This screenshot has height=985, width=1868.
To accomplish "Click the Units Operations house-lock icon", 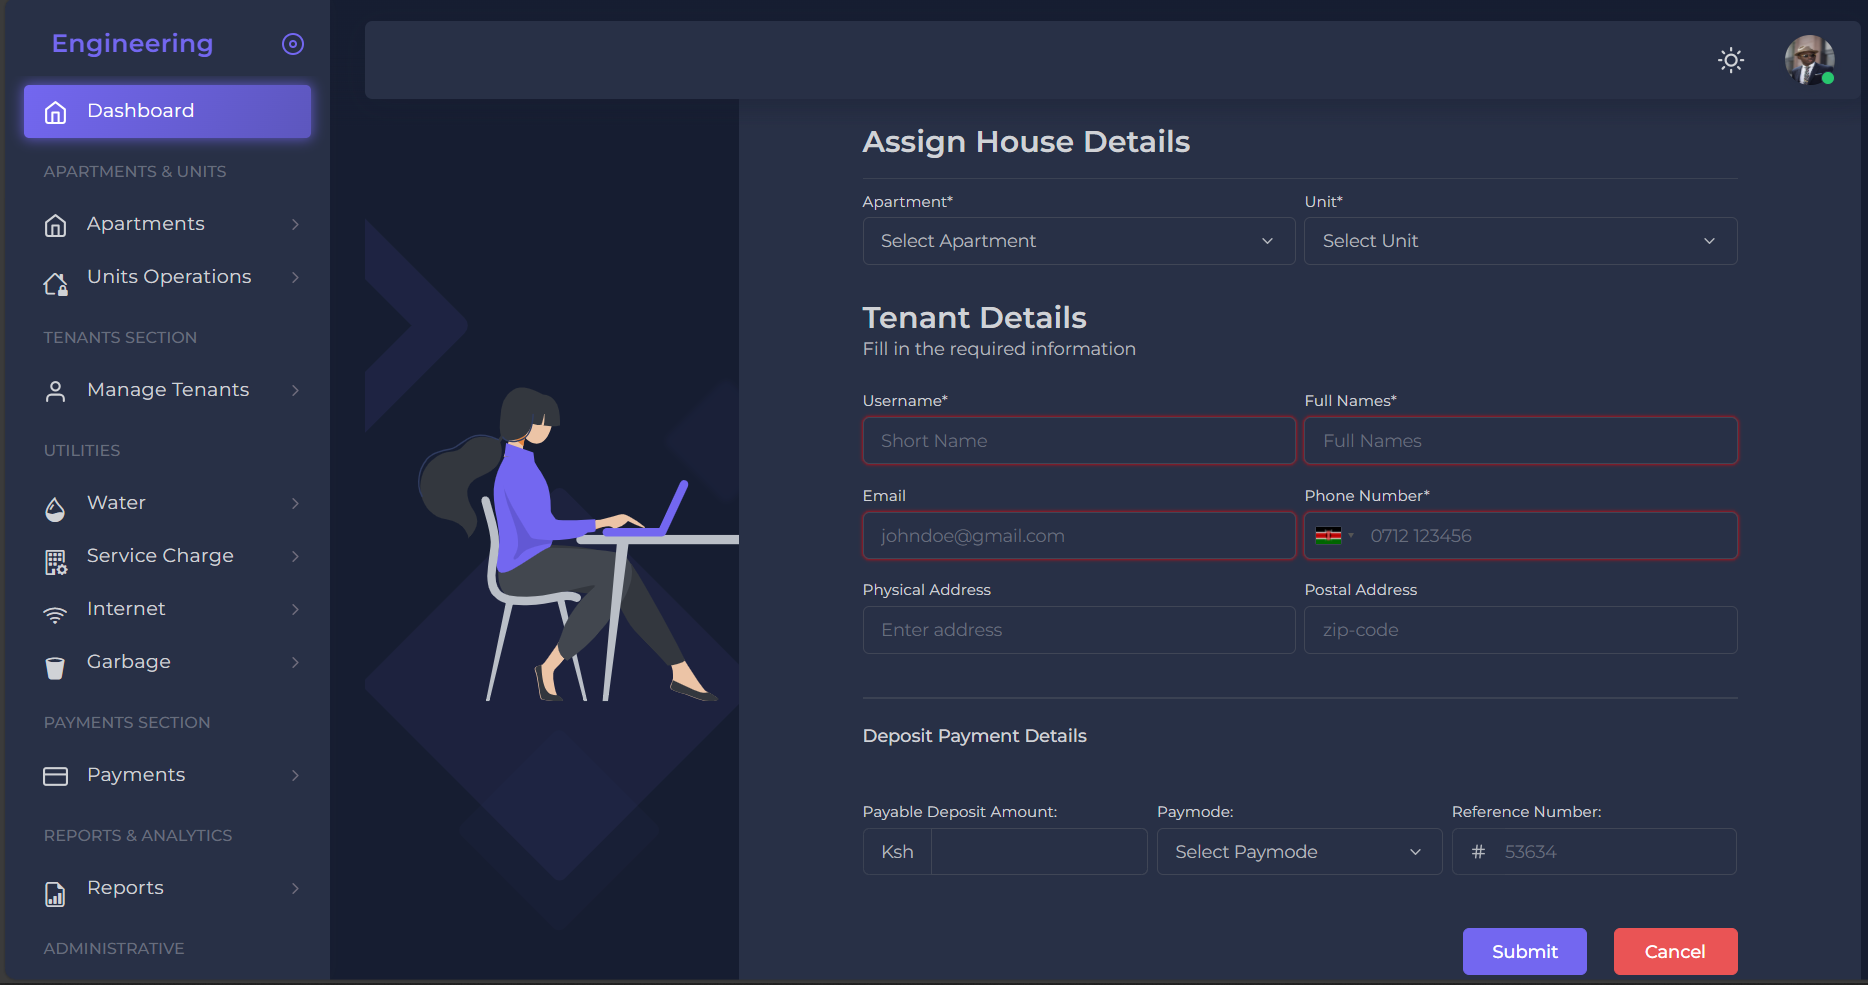I will click(55, 283).
